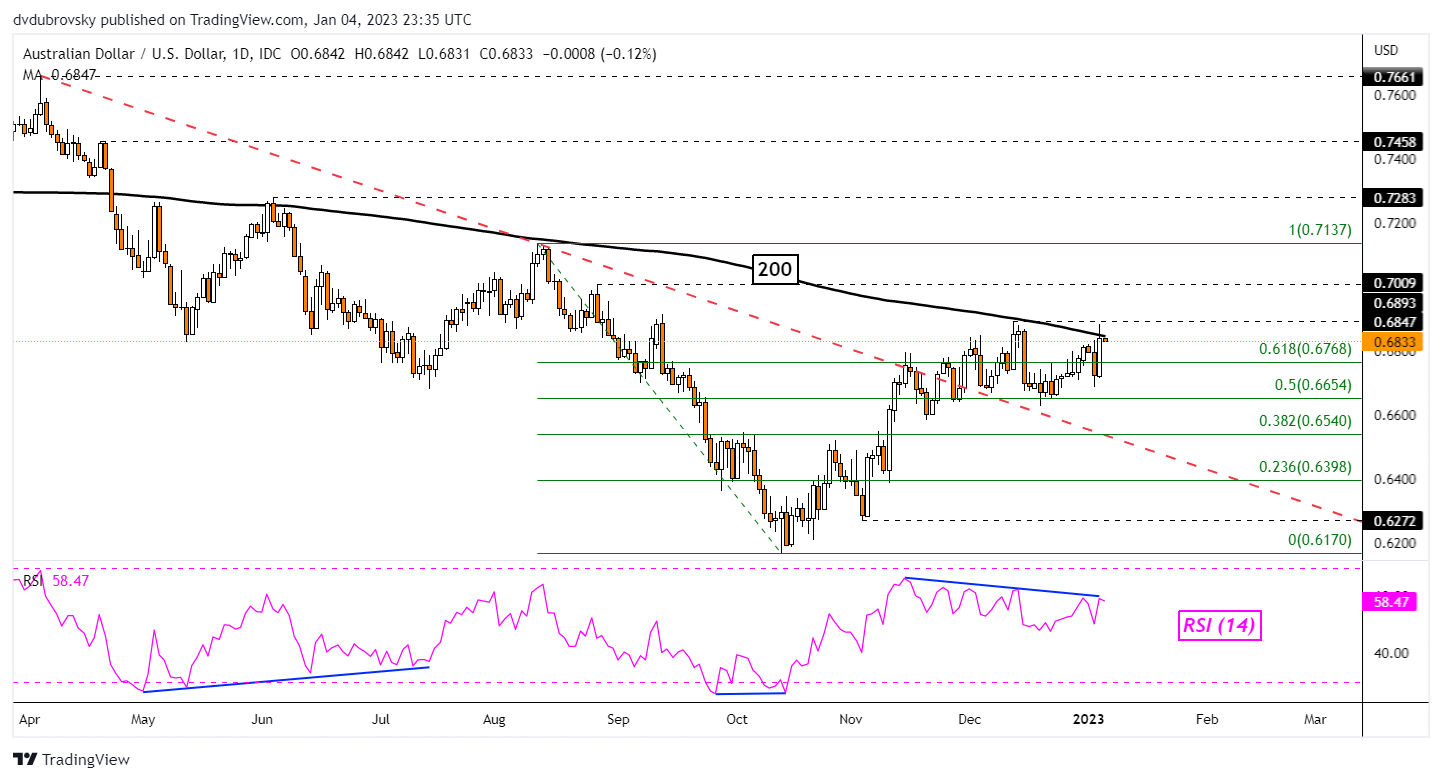
Task: Click the Aug label on time axis
Action: click(x=494, y=719)
